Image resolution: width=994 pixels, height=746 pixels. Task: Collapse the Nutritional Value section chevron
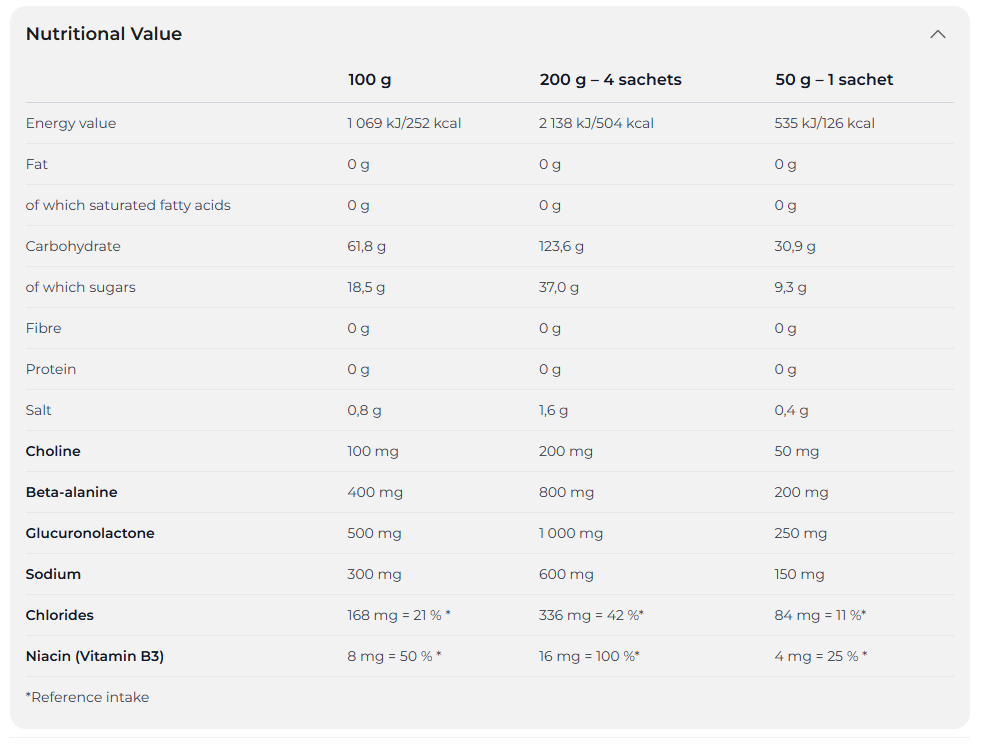click(938, 34)
